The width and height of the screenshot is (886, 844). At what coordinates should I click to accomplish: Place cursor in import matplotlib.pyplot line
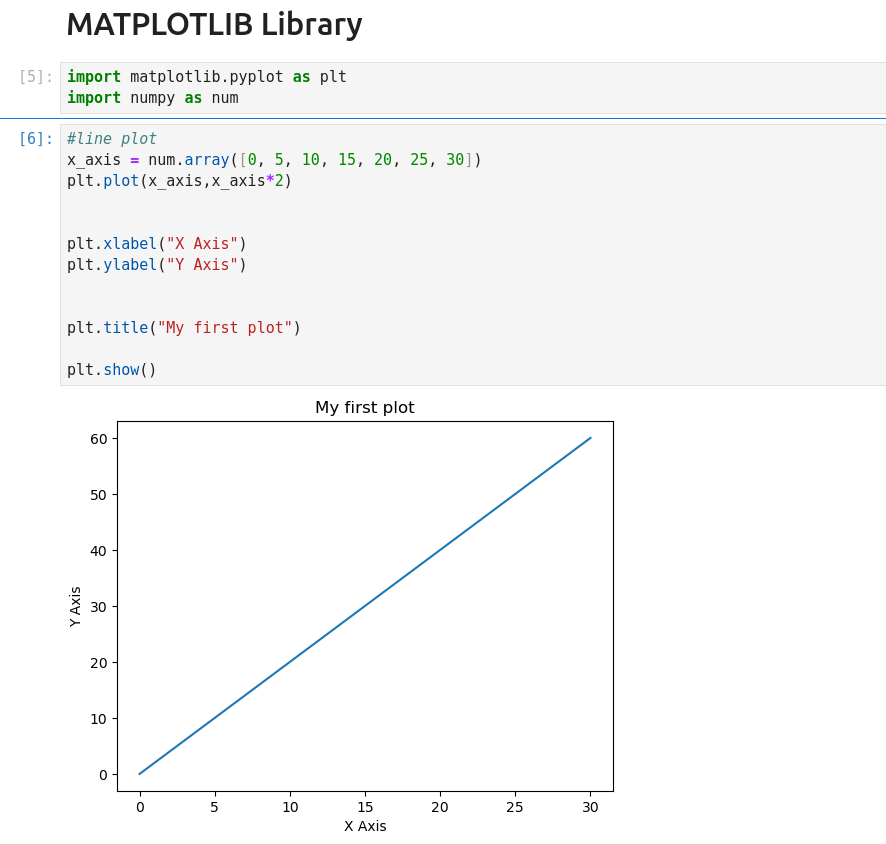point(206,77)
